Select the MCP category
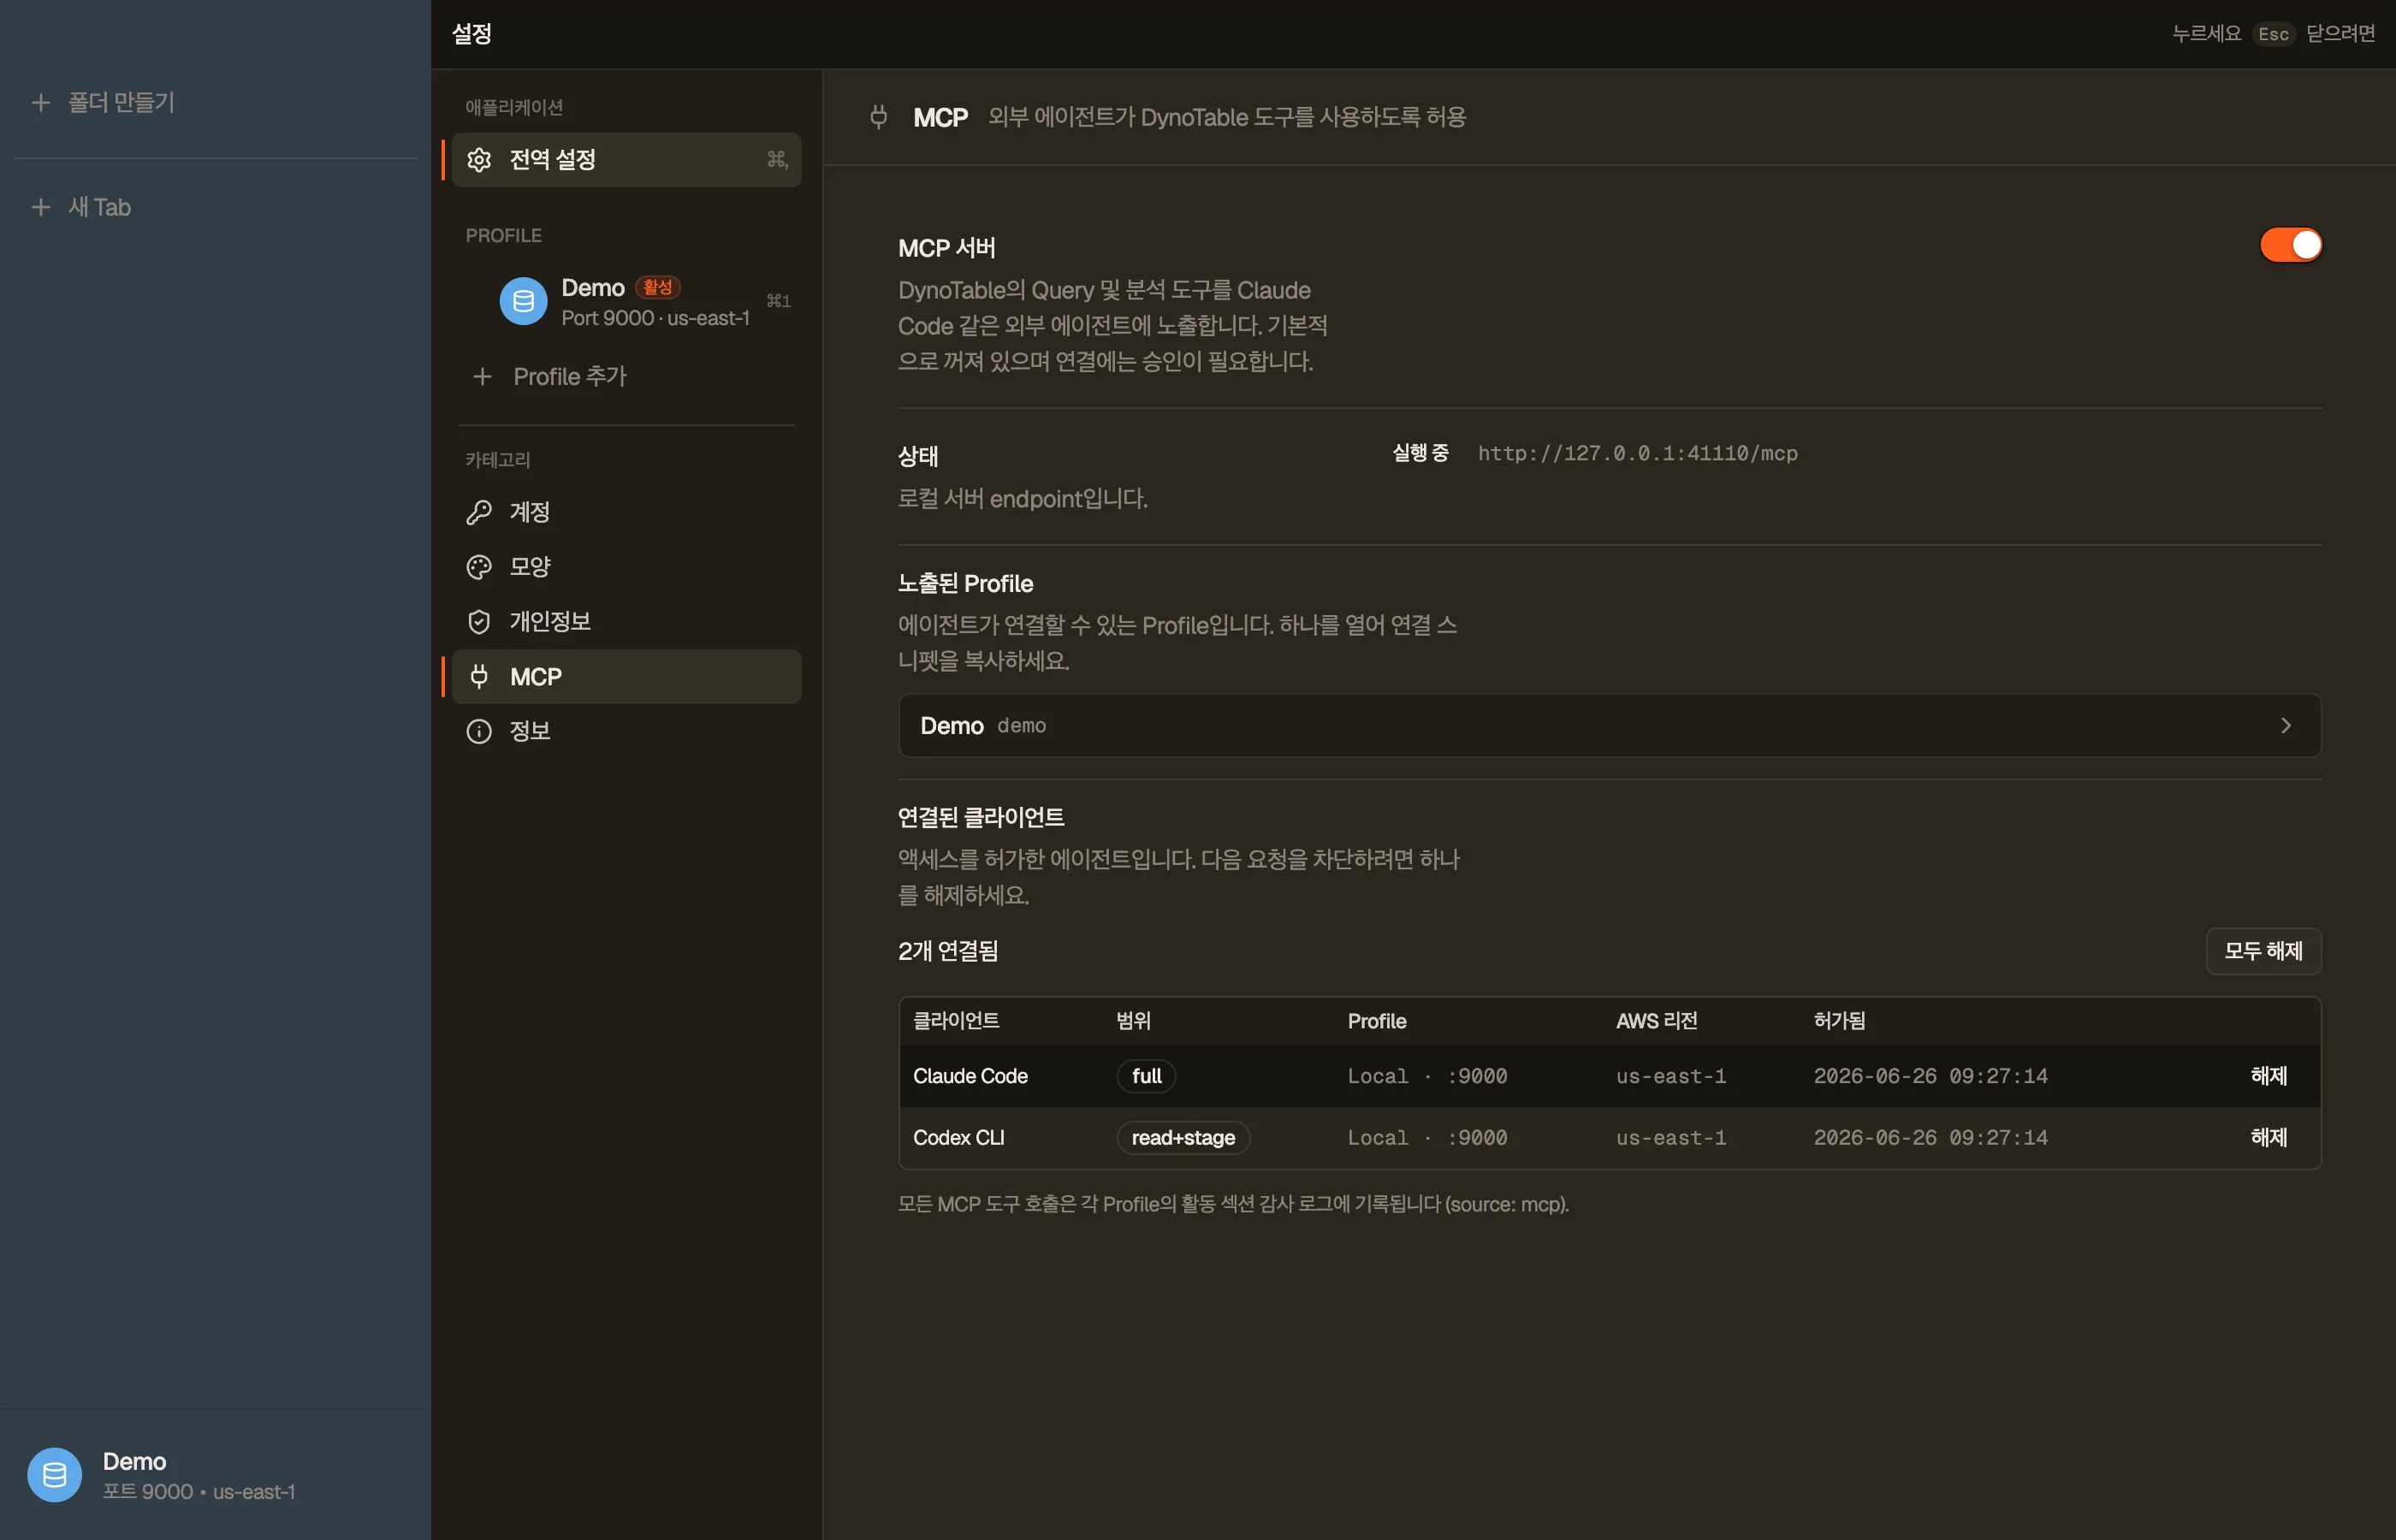The image size is (2396, 1540). tap(626, 677)
